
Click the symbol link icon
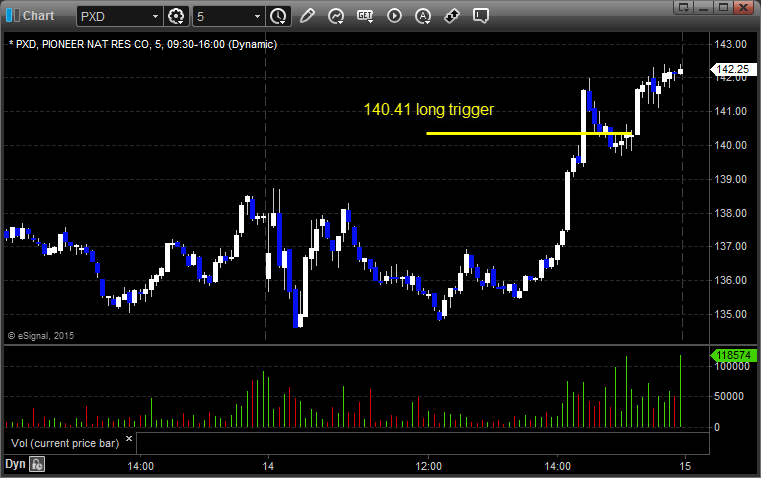(452, 16)
